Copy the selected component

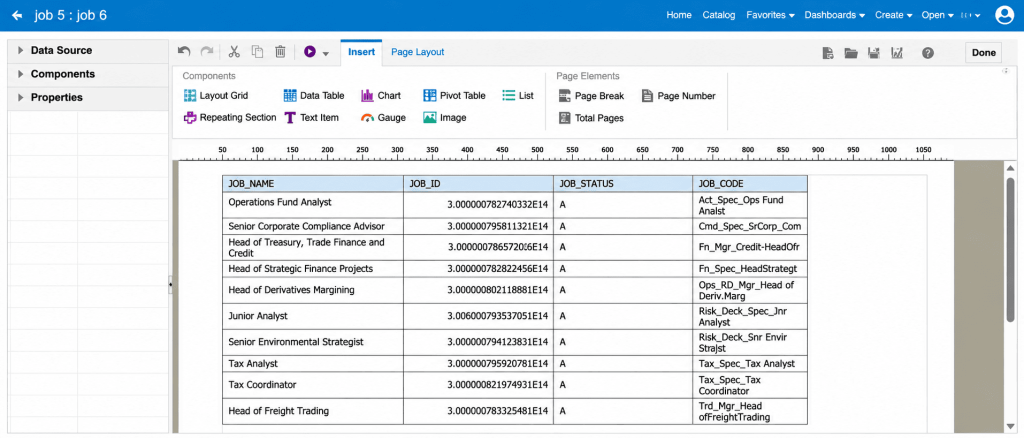click(258, 52)
